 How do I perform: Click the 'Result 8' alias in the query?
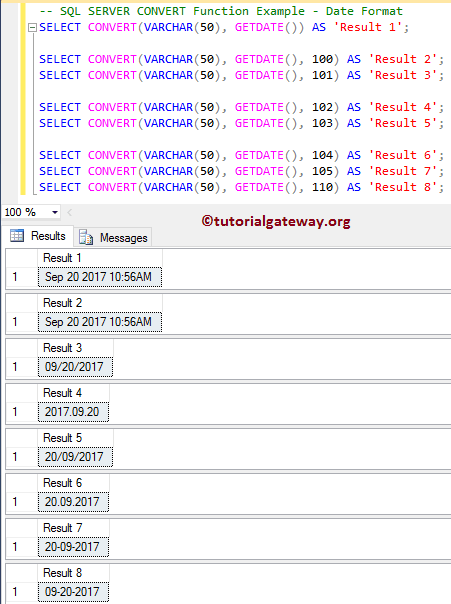403,187
